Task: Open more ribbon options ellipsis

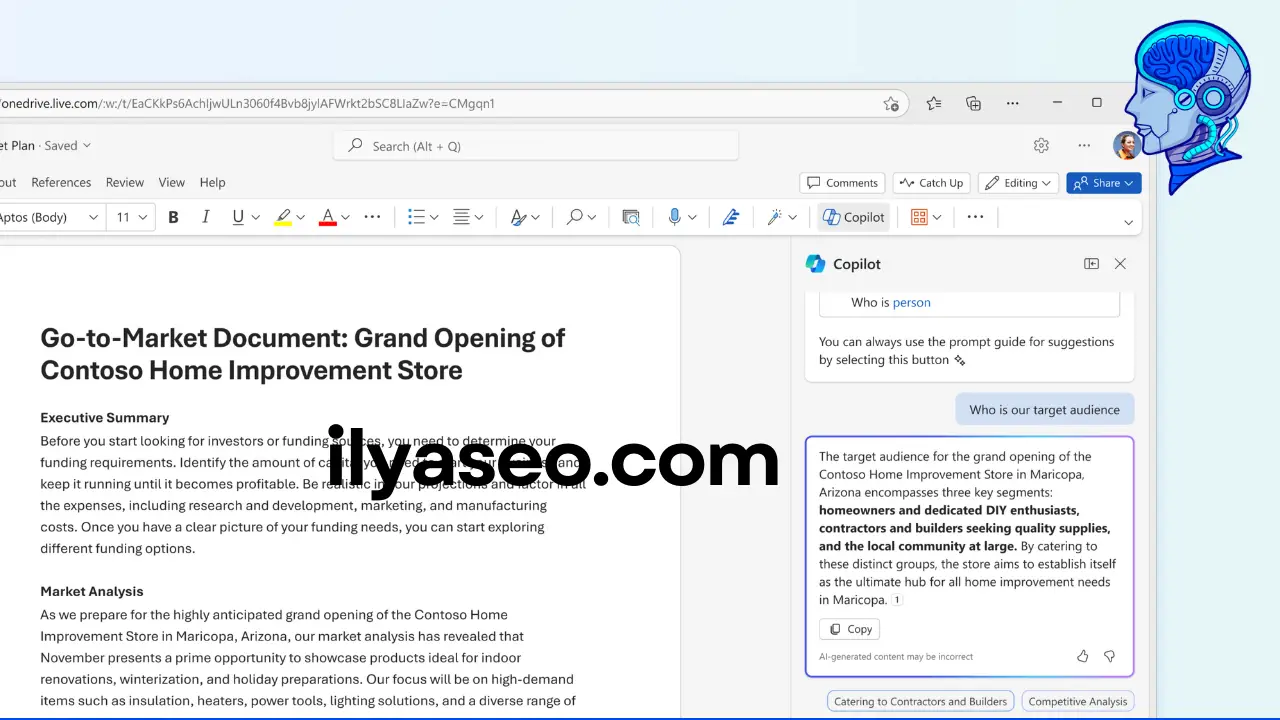Action: pyautogui.click(x=976, y=217)
